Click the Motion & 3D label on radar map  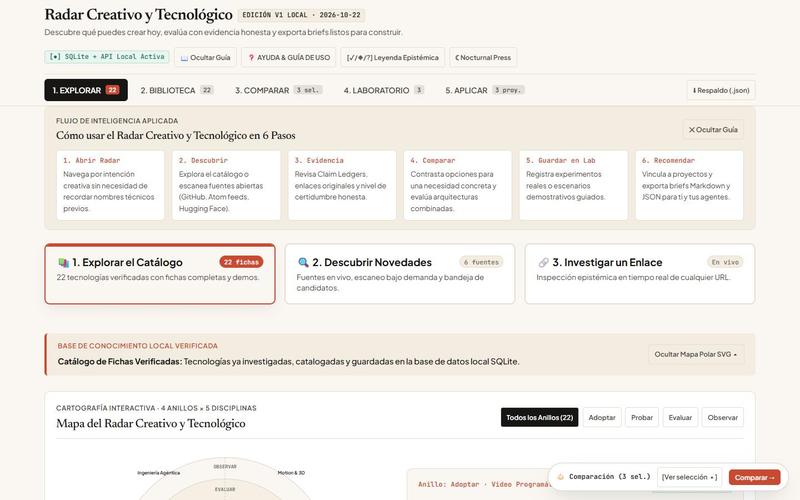[291, 473]
